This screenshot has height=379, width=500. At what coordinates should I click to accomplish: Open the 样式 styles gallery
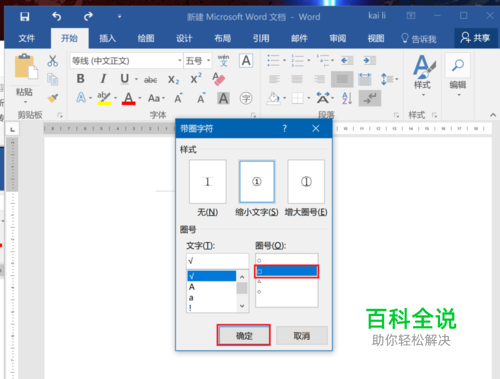point(423,75)
